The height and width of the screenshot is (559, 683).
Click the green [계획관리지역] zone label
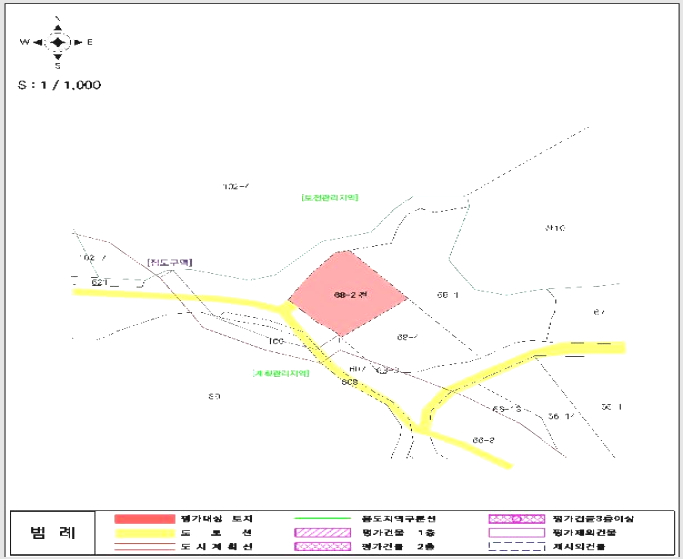click(281, 373)
